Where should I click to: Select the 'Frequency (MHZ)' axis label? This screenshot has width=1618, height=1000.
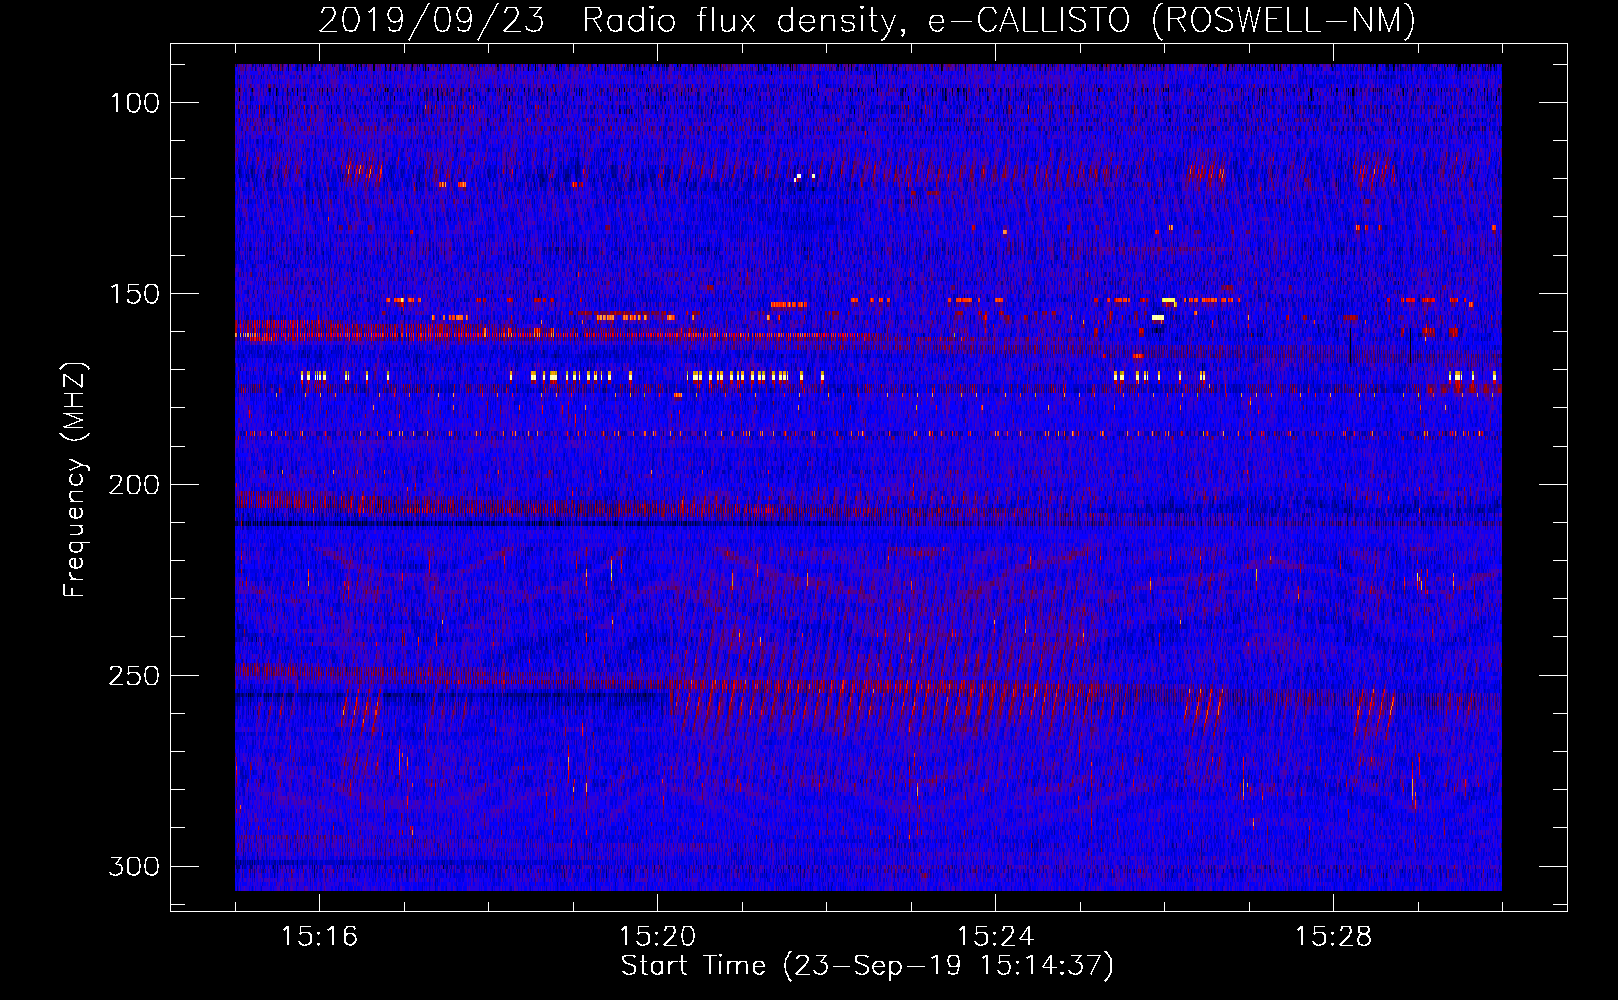coord(75,480)
